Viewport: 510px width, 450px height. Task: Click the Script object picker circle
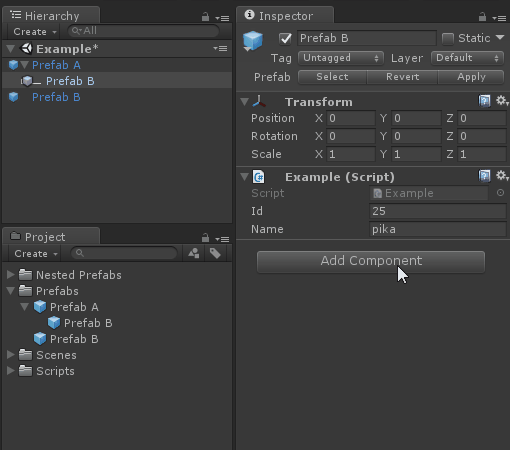[500, 193]
